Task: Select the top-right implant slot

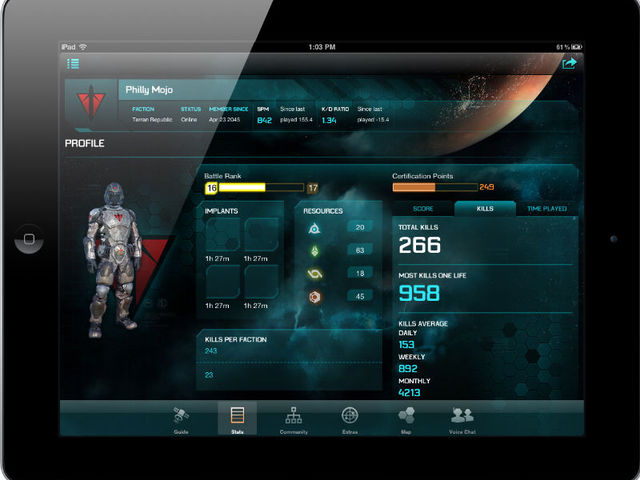Action: pyautogui.click(x=261, y=234)
